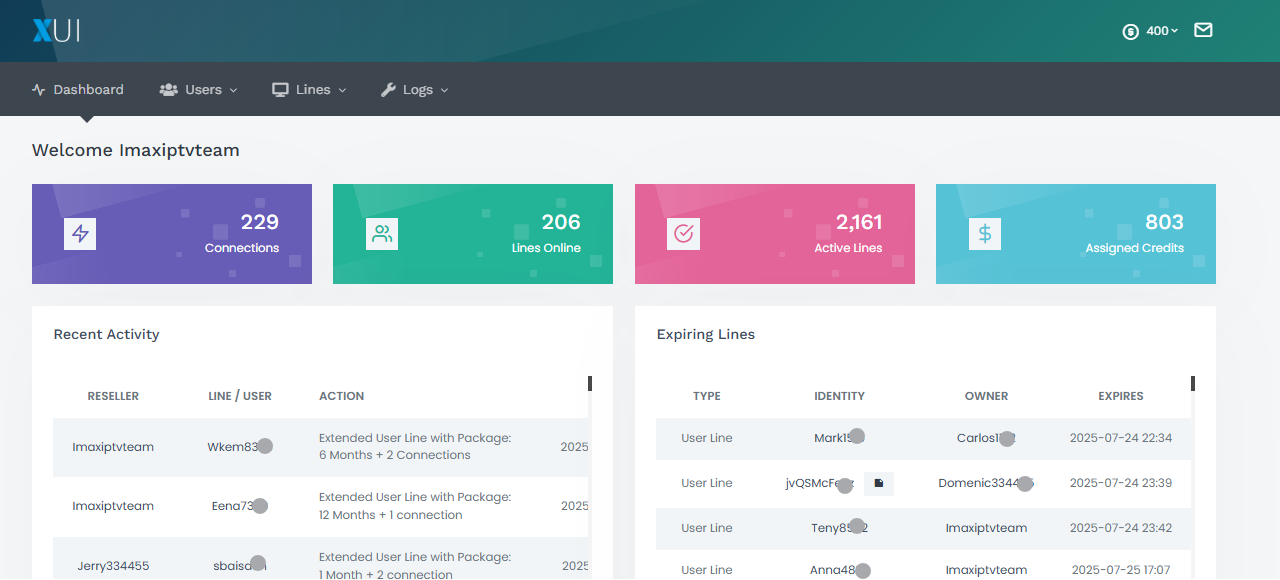Click the Anna48 identity cell
This screenshot has width=1280, height=580.
coord(840,570)
